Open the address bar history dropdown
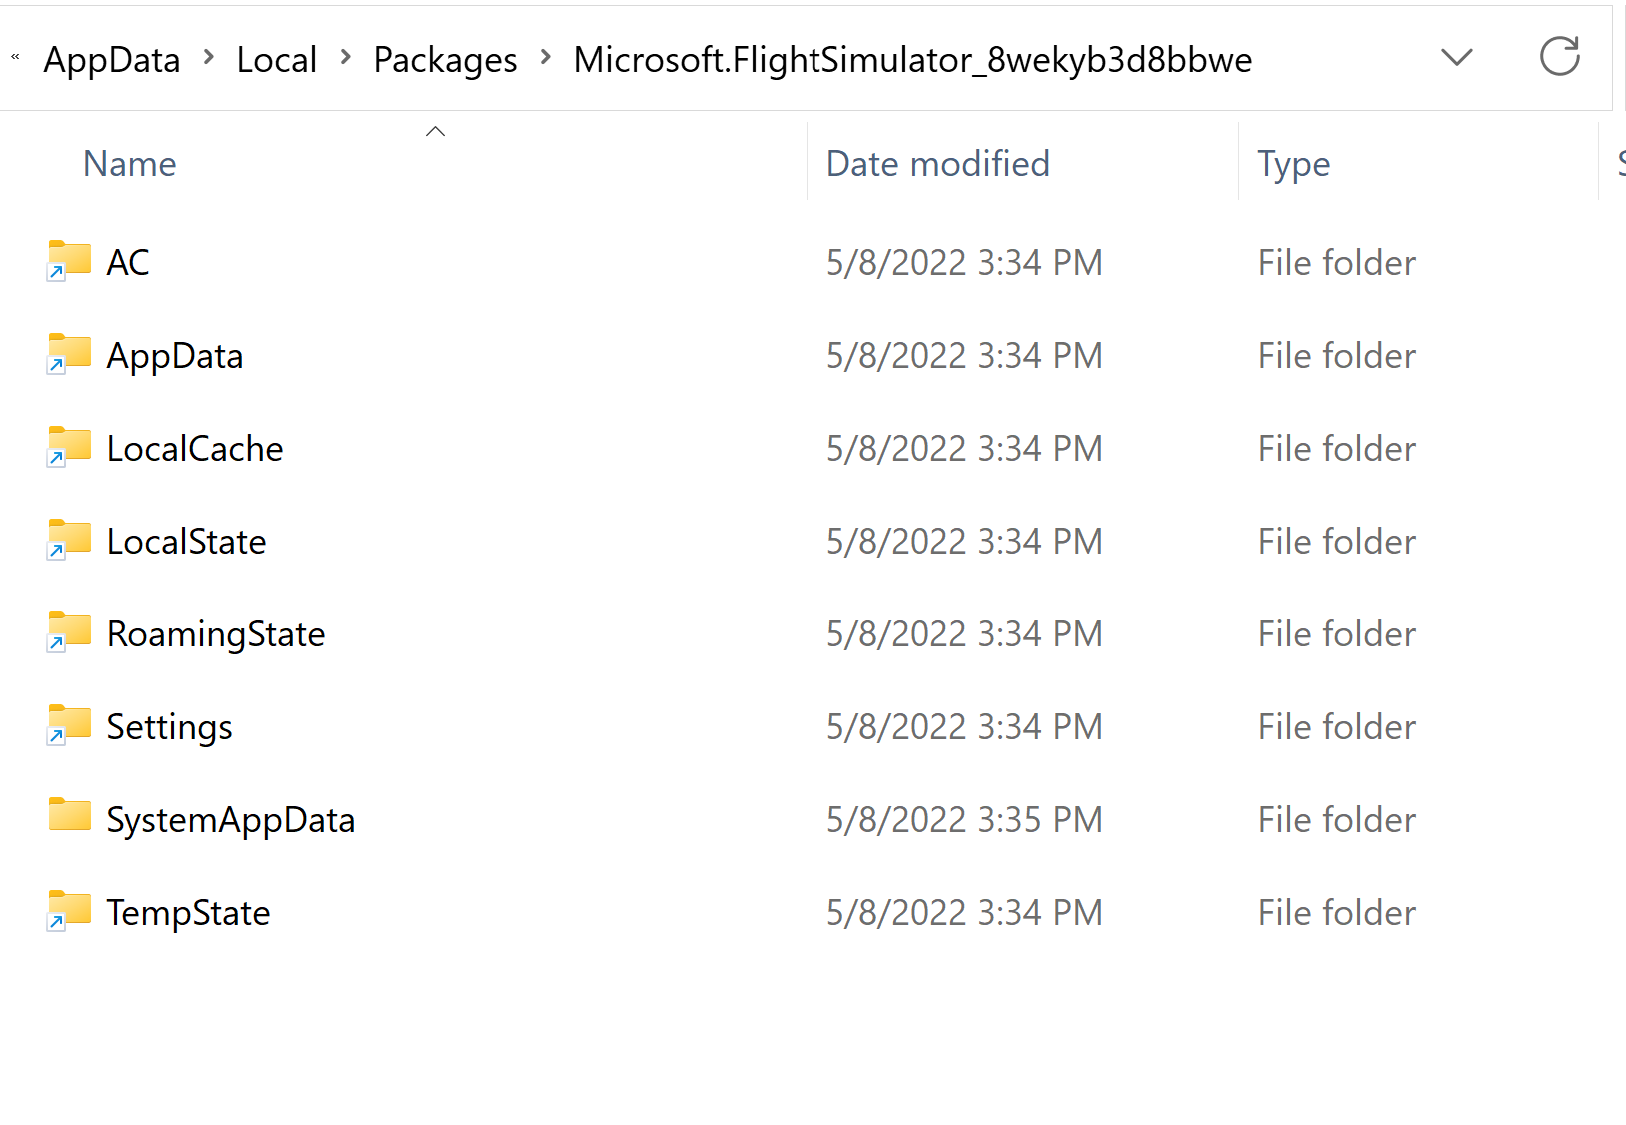The width and height of the screenshot is (1626, 1125). (1456, 58)
